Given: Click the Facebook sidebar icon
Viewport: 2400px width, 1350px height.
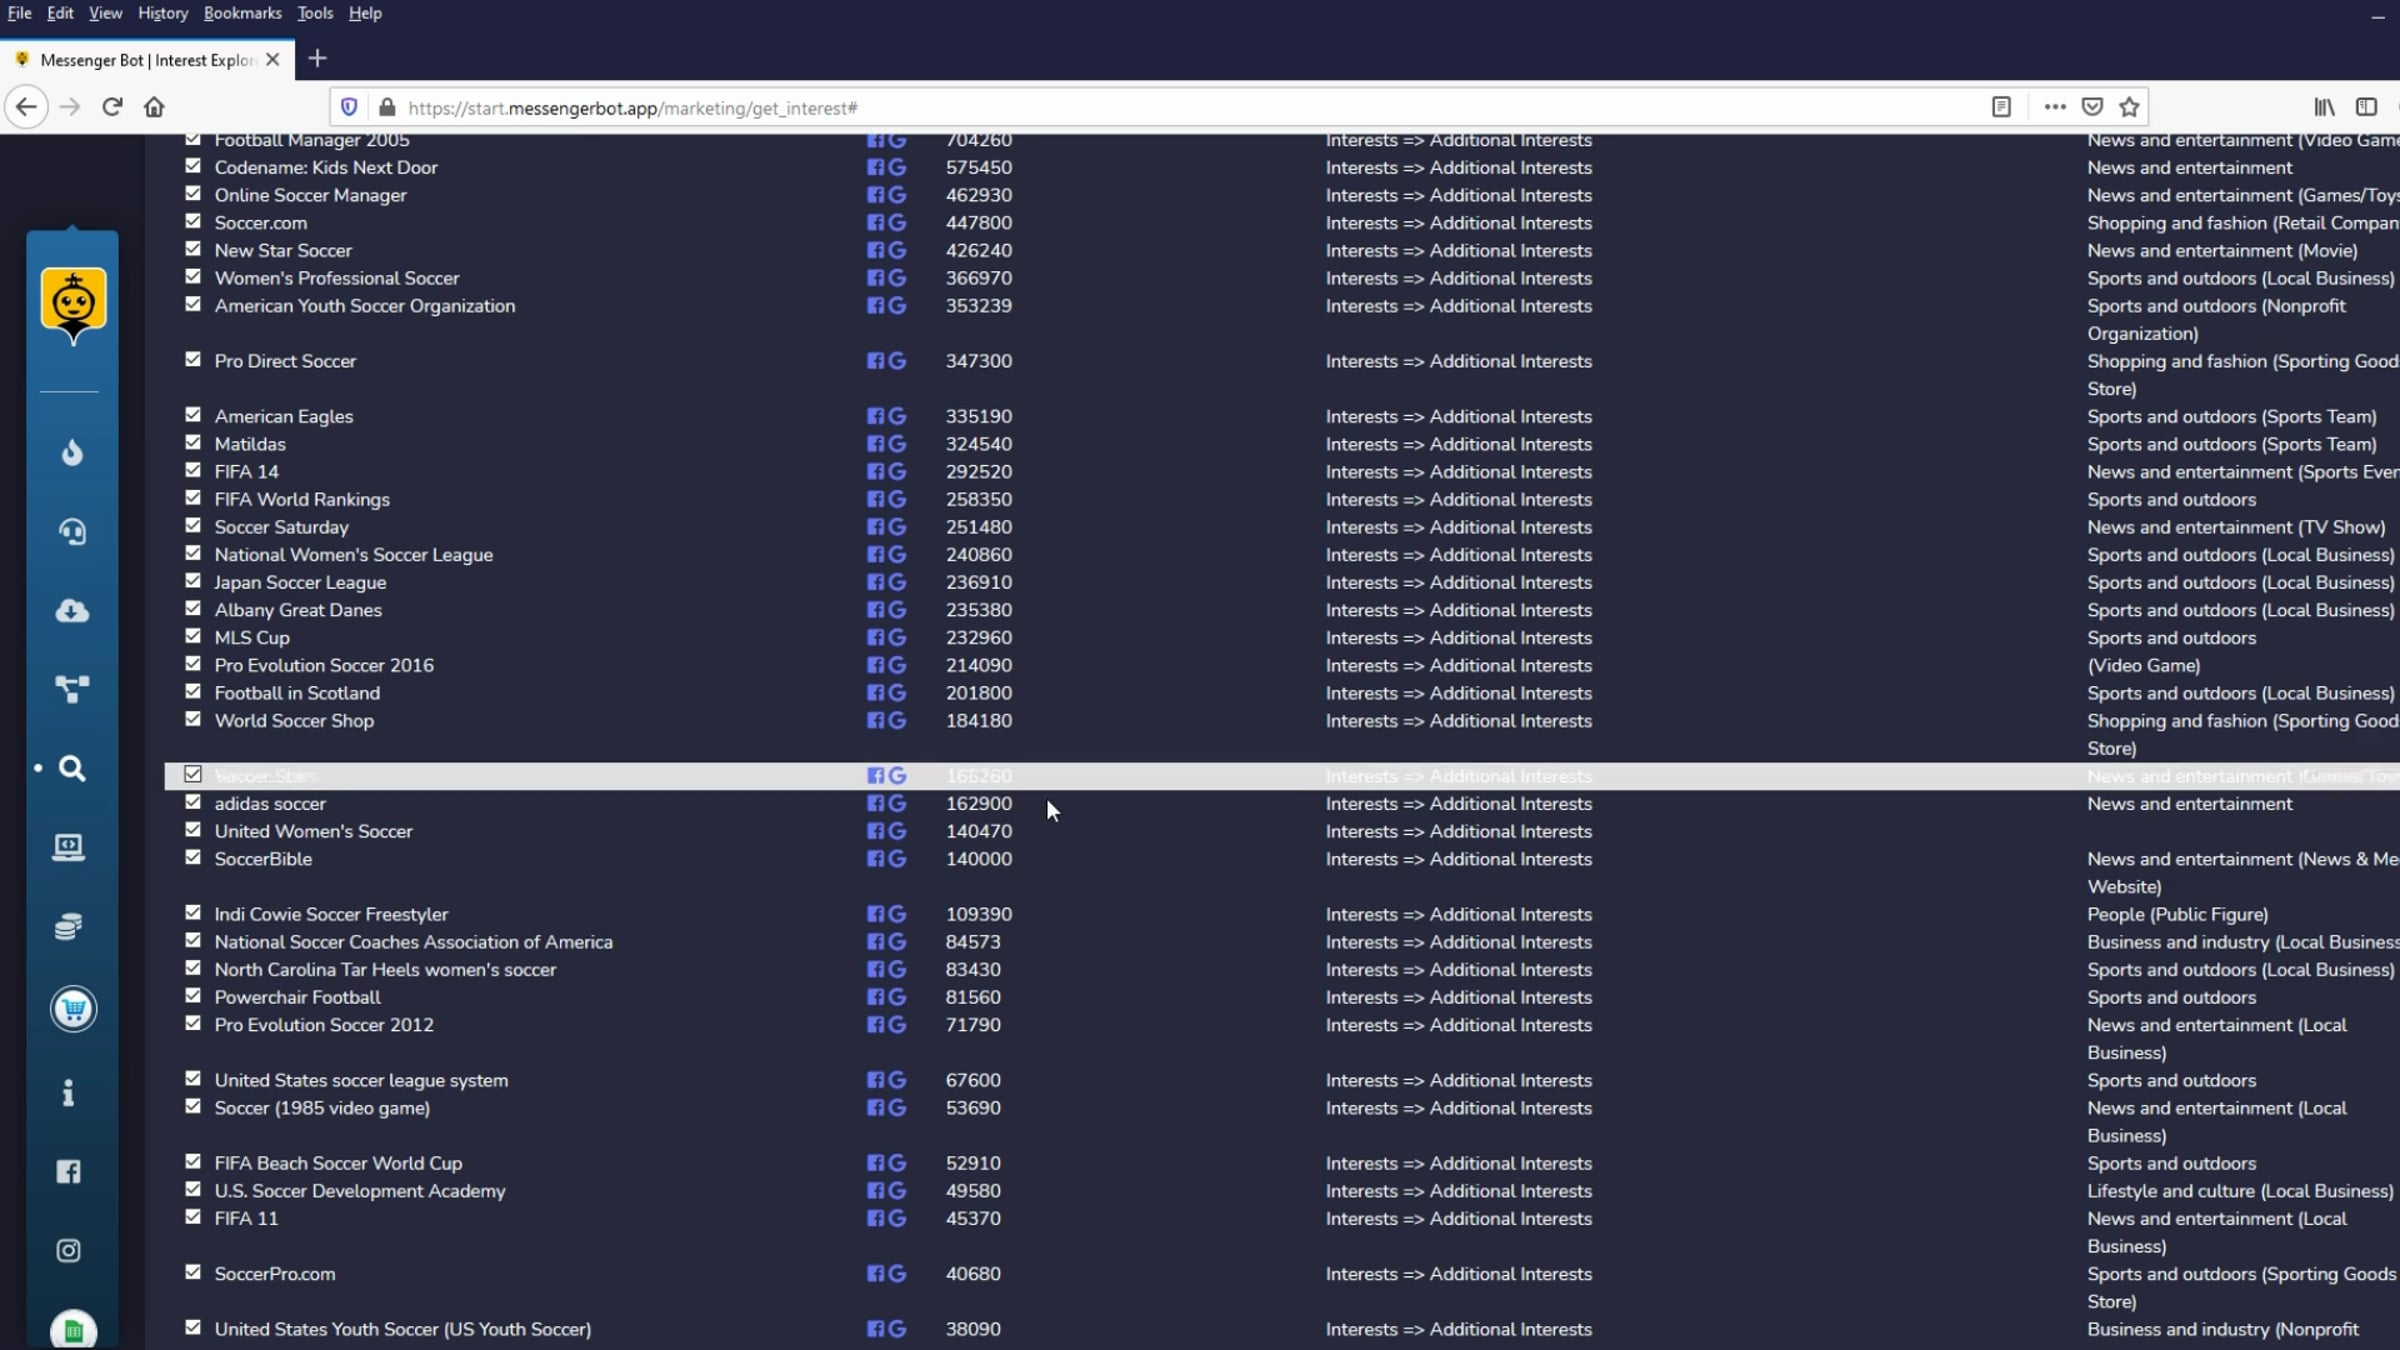Looking at the screenshot, I should (x=69, y=1172).
